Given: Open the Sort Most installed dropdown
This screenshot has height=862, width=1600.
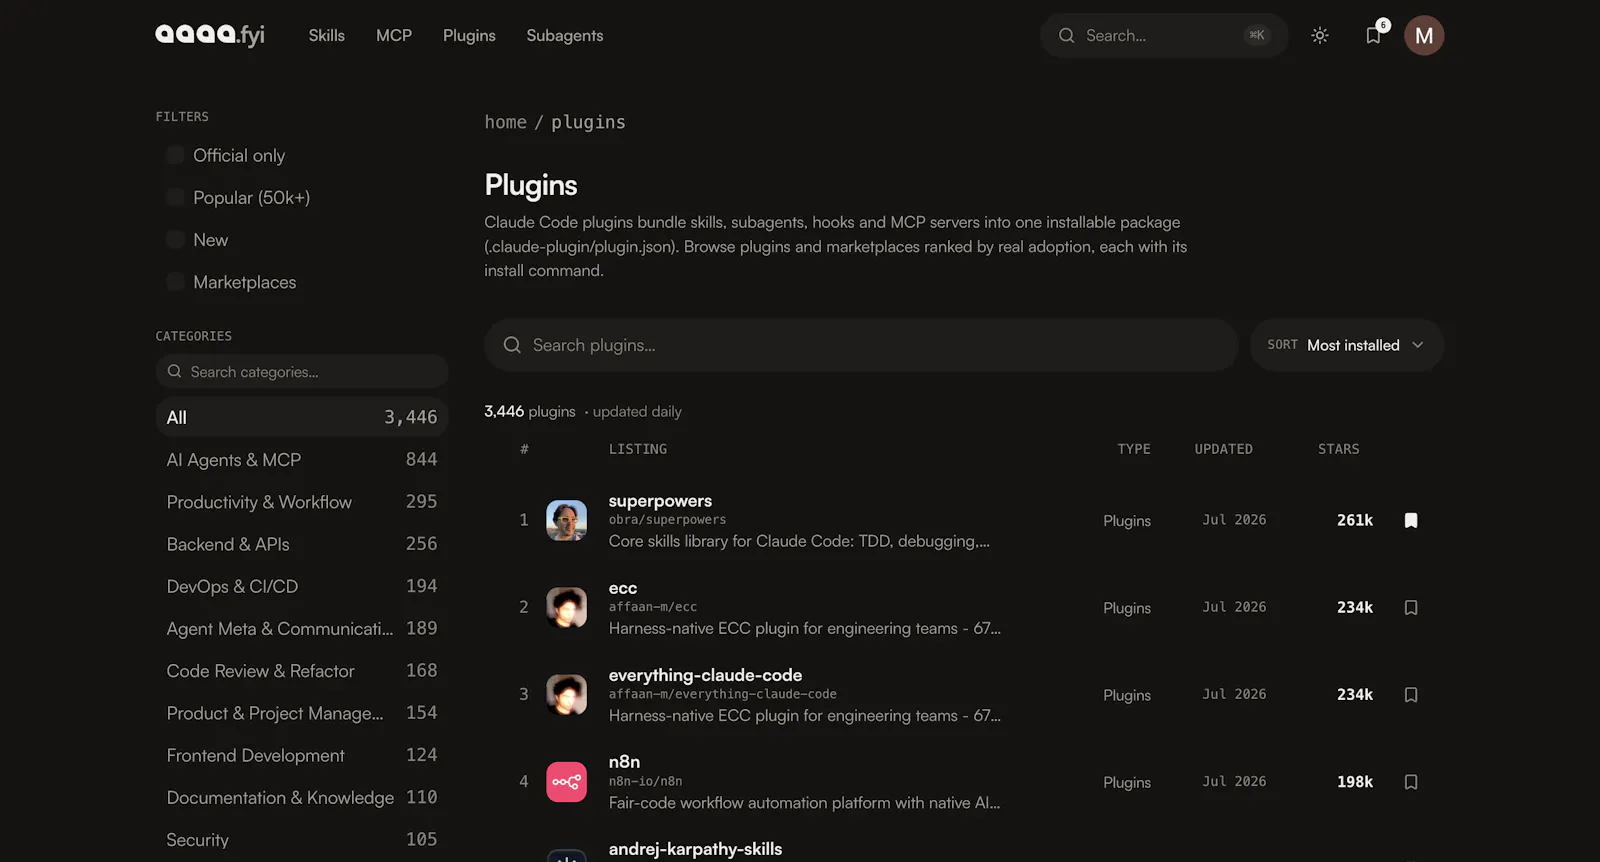Looking at the screenshot, I should point(1346,345).
